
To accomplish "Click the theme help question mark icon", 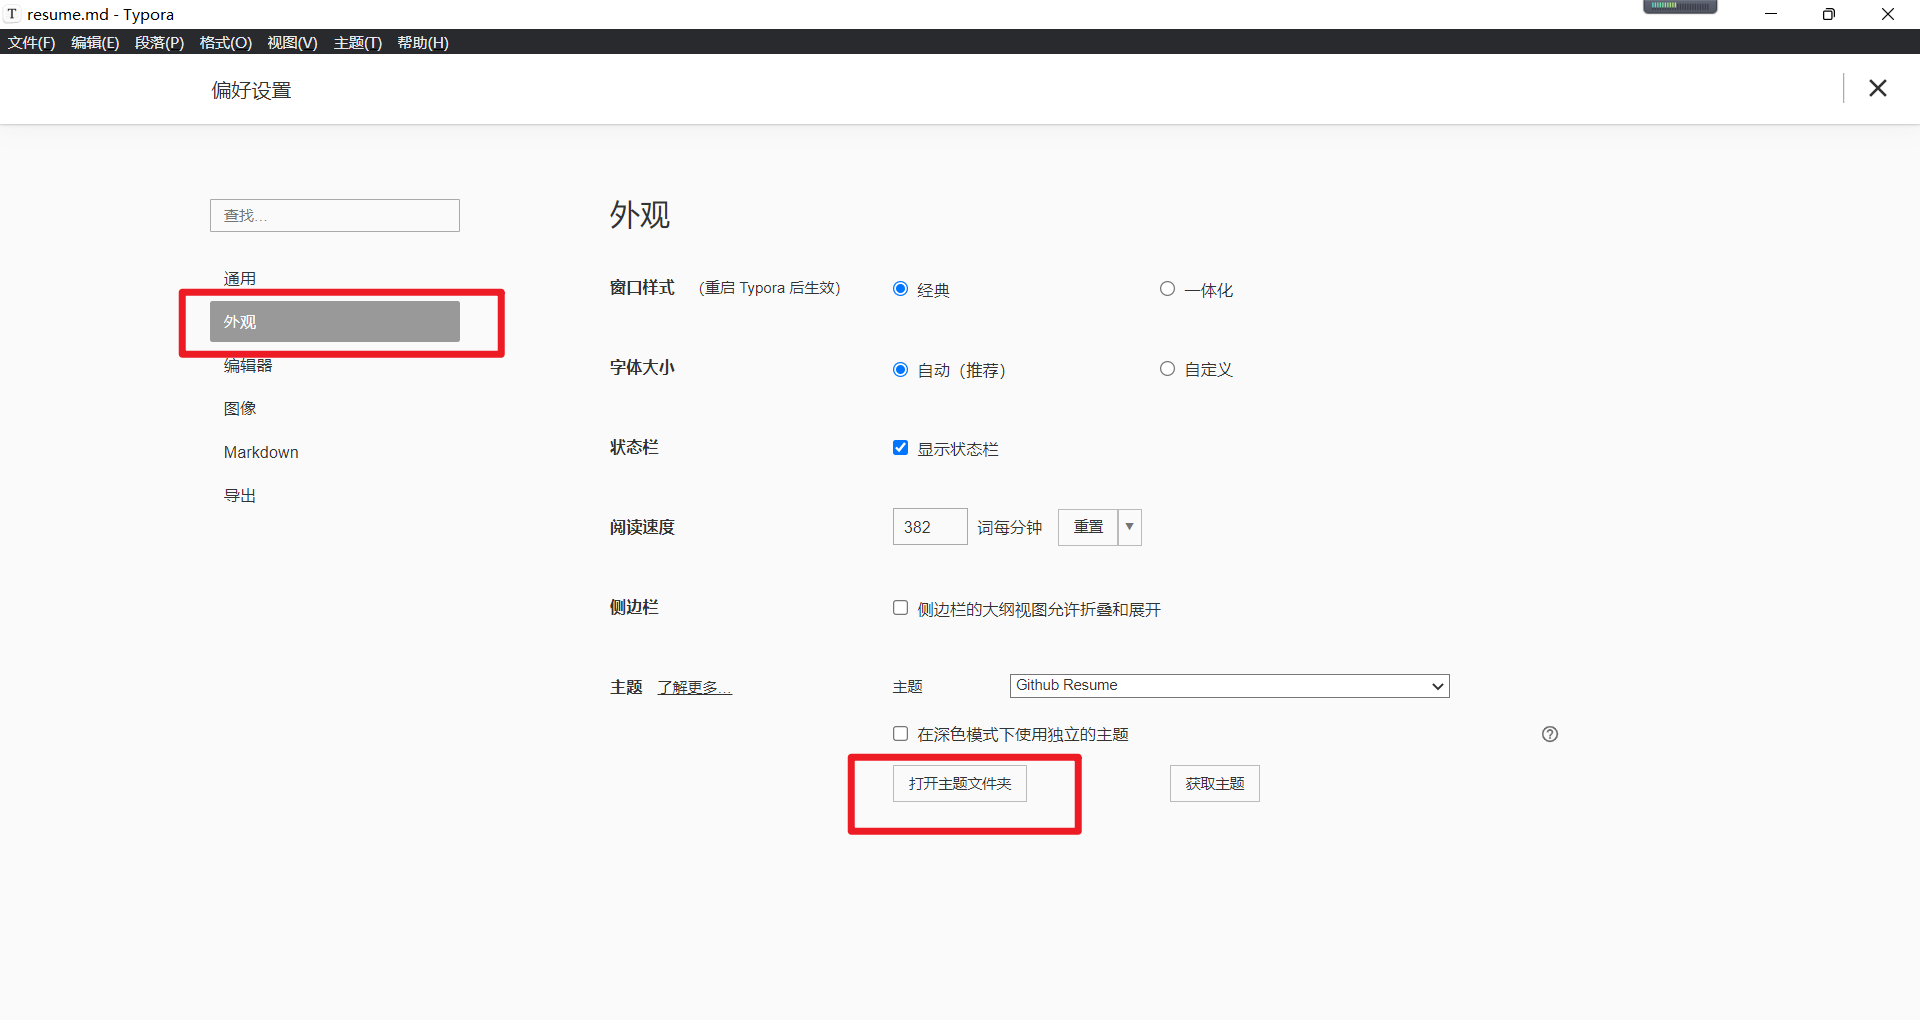I will coord(1550,734).
